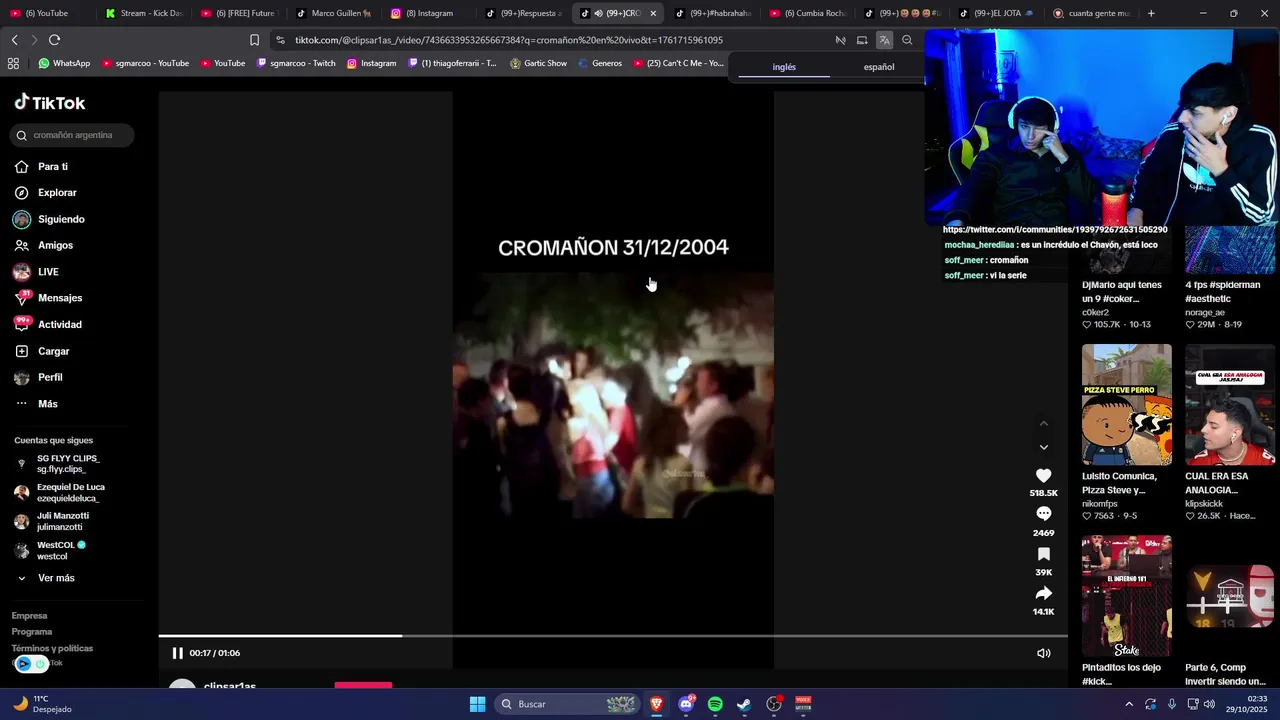Open the comments bubble showing 2469
This screenshot has width=1280, height=720.
click(1043, 514)
